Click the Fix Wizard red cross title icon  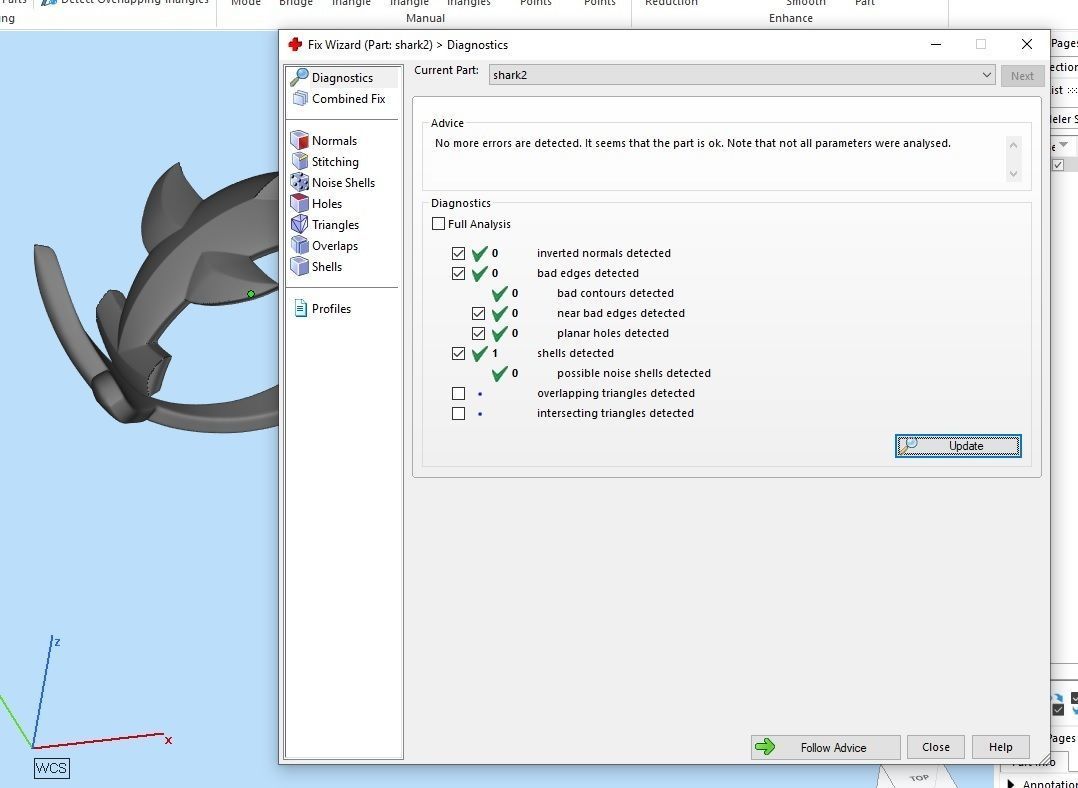click(x=295, y=45)
